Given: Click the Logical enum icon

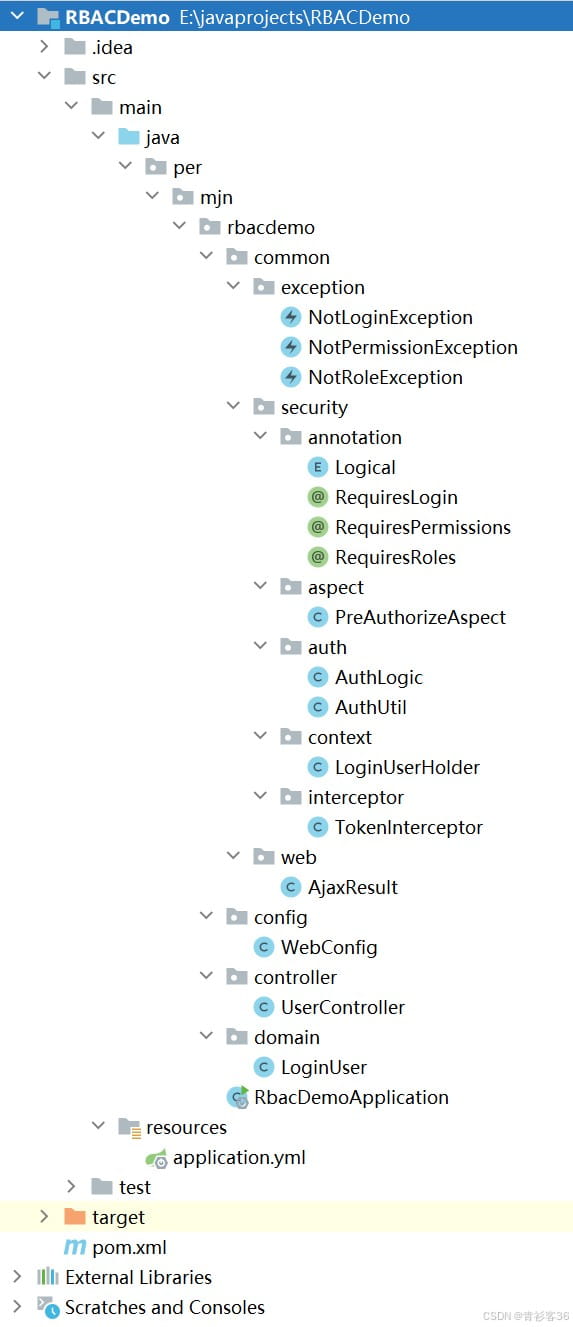Looking at the screenshot, I should coord(318,467).
